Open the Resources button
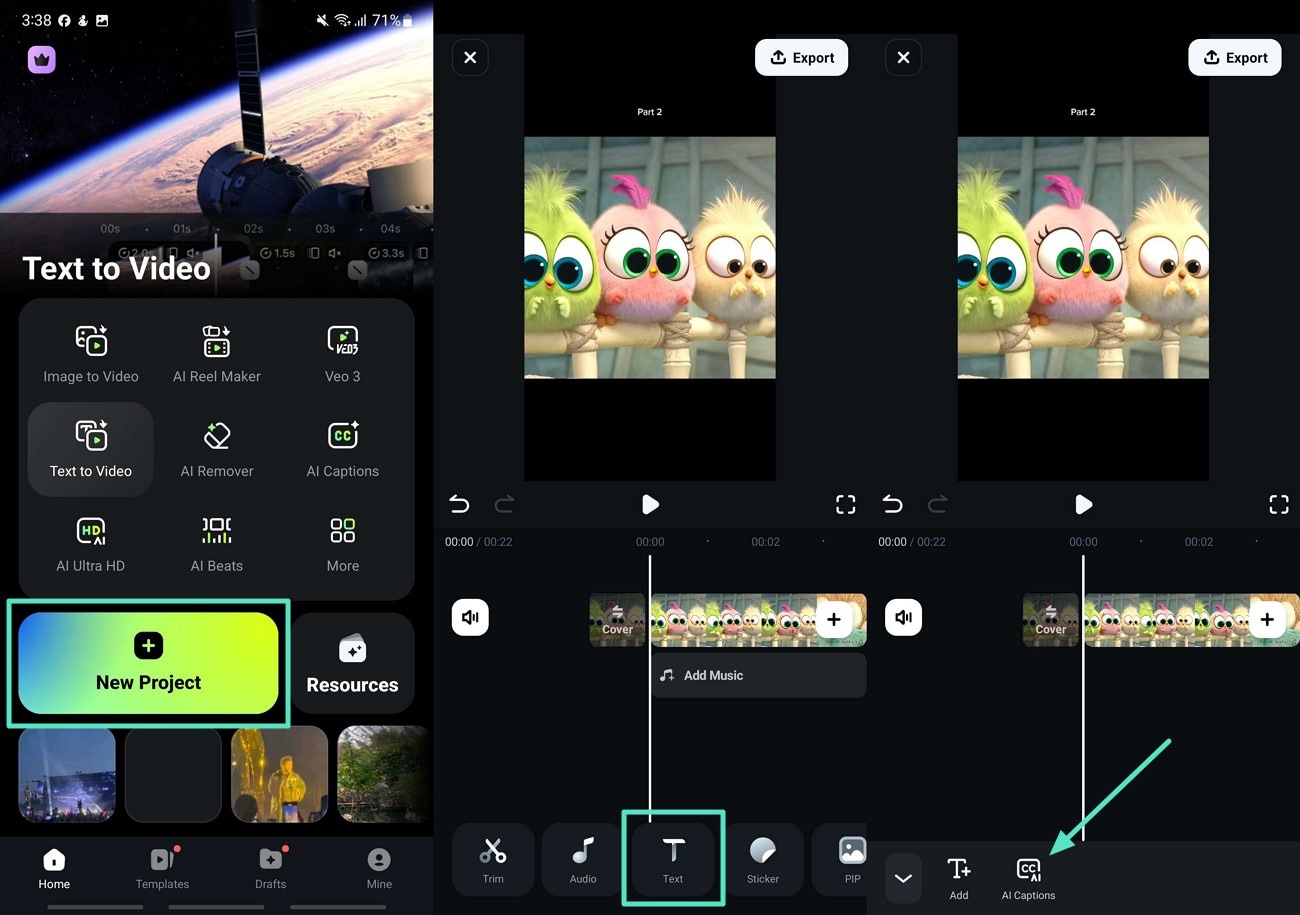The width and height of the screenshot is (1300, 915). pyautogui.click(x=352, y=663)
